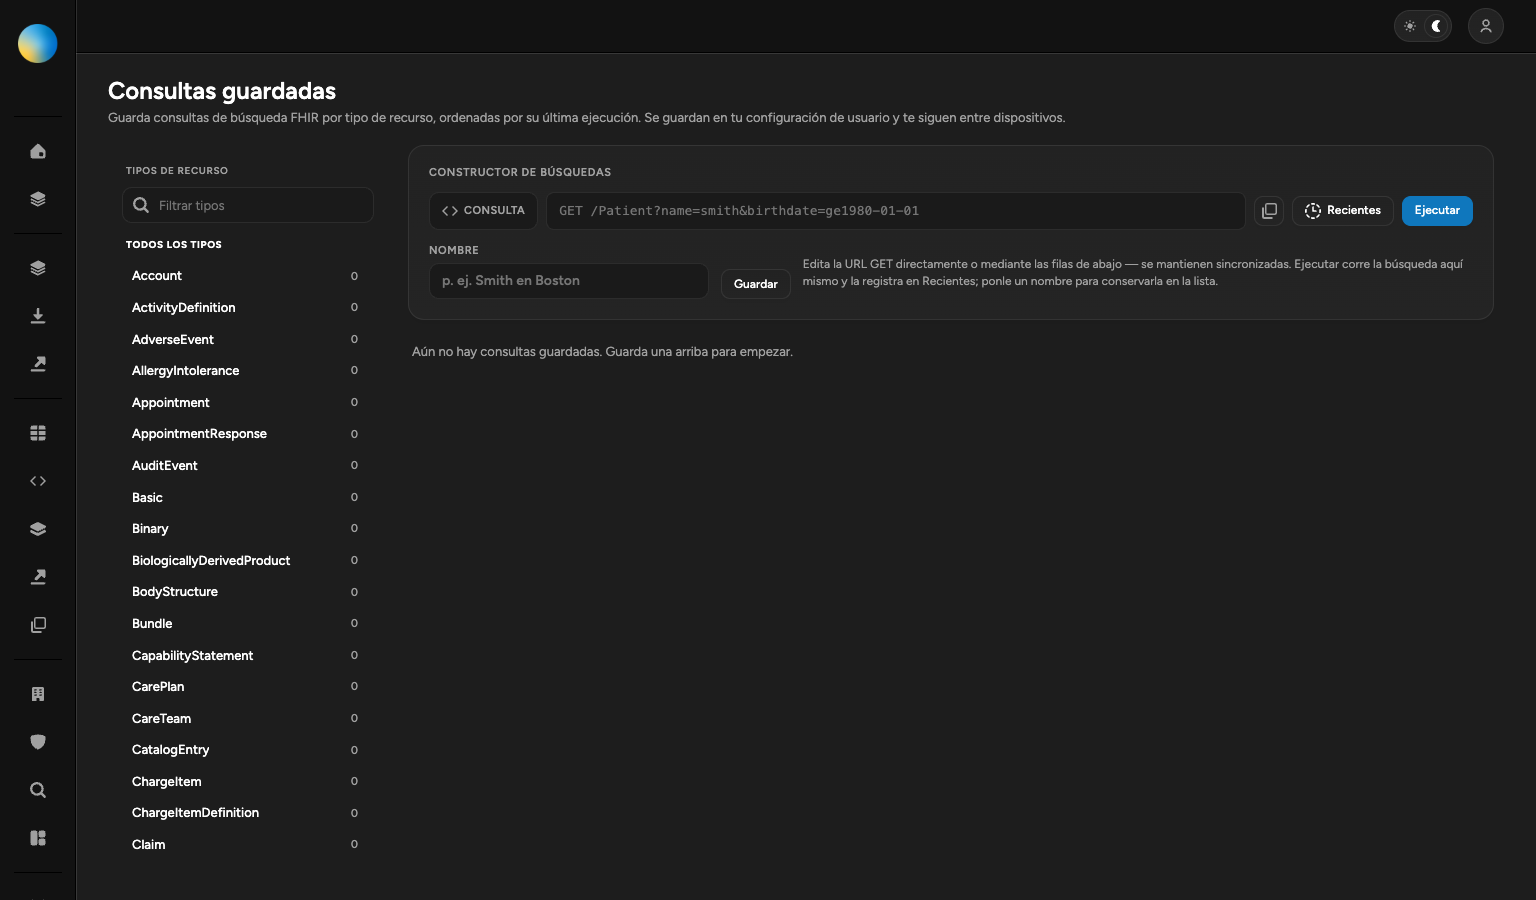Pick CareTeam from the resource types
The width and height of the screenshot is (1536, 900).
[x=245, y=718]
